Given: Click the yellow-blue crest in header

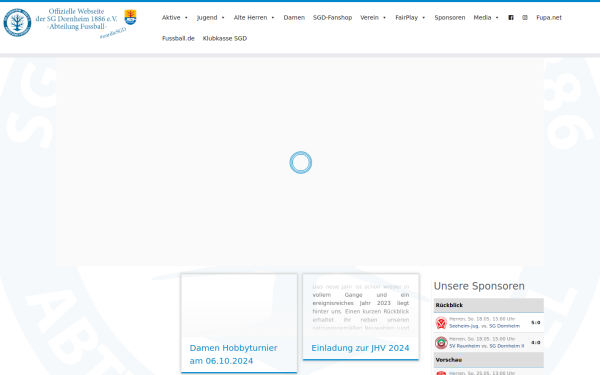Looking at the screenshot, I should tap(130, 17).
